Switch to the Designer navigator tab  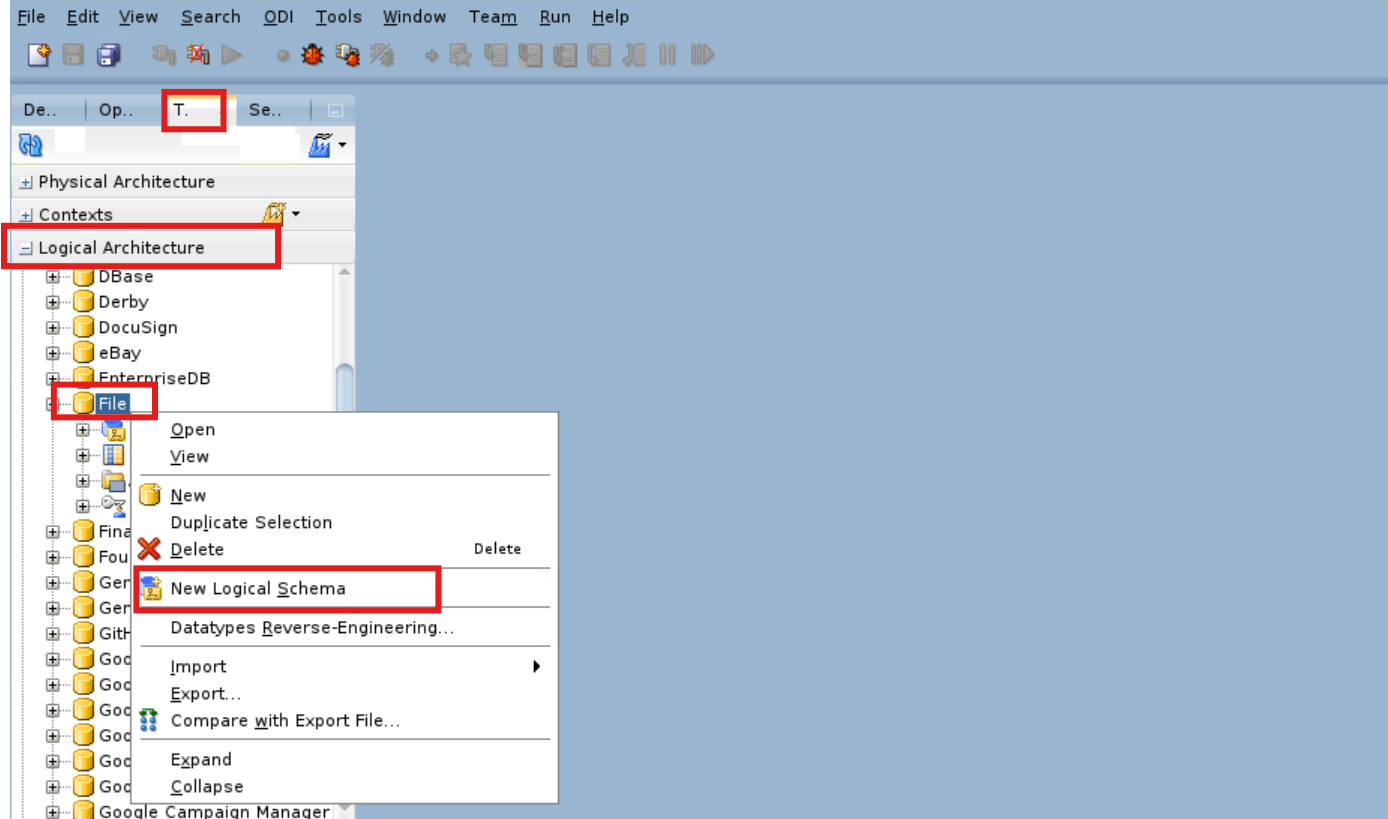(38, 110)
